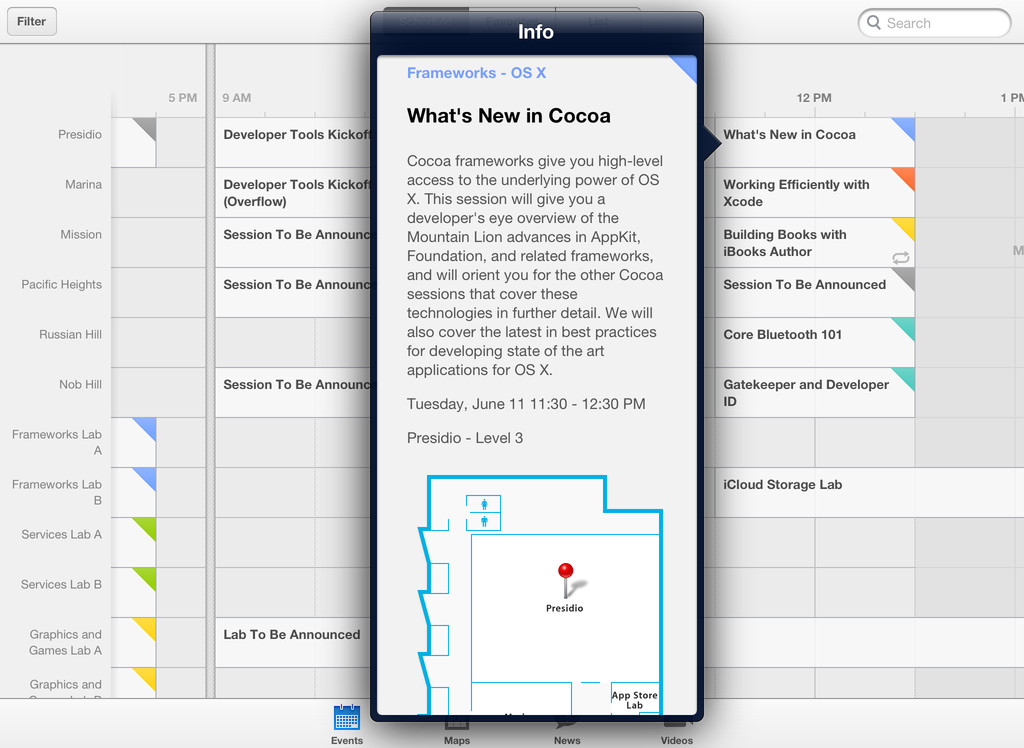
Task: Click the 12 PM time header
Action: tap(814, 98)
